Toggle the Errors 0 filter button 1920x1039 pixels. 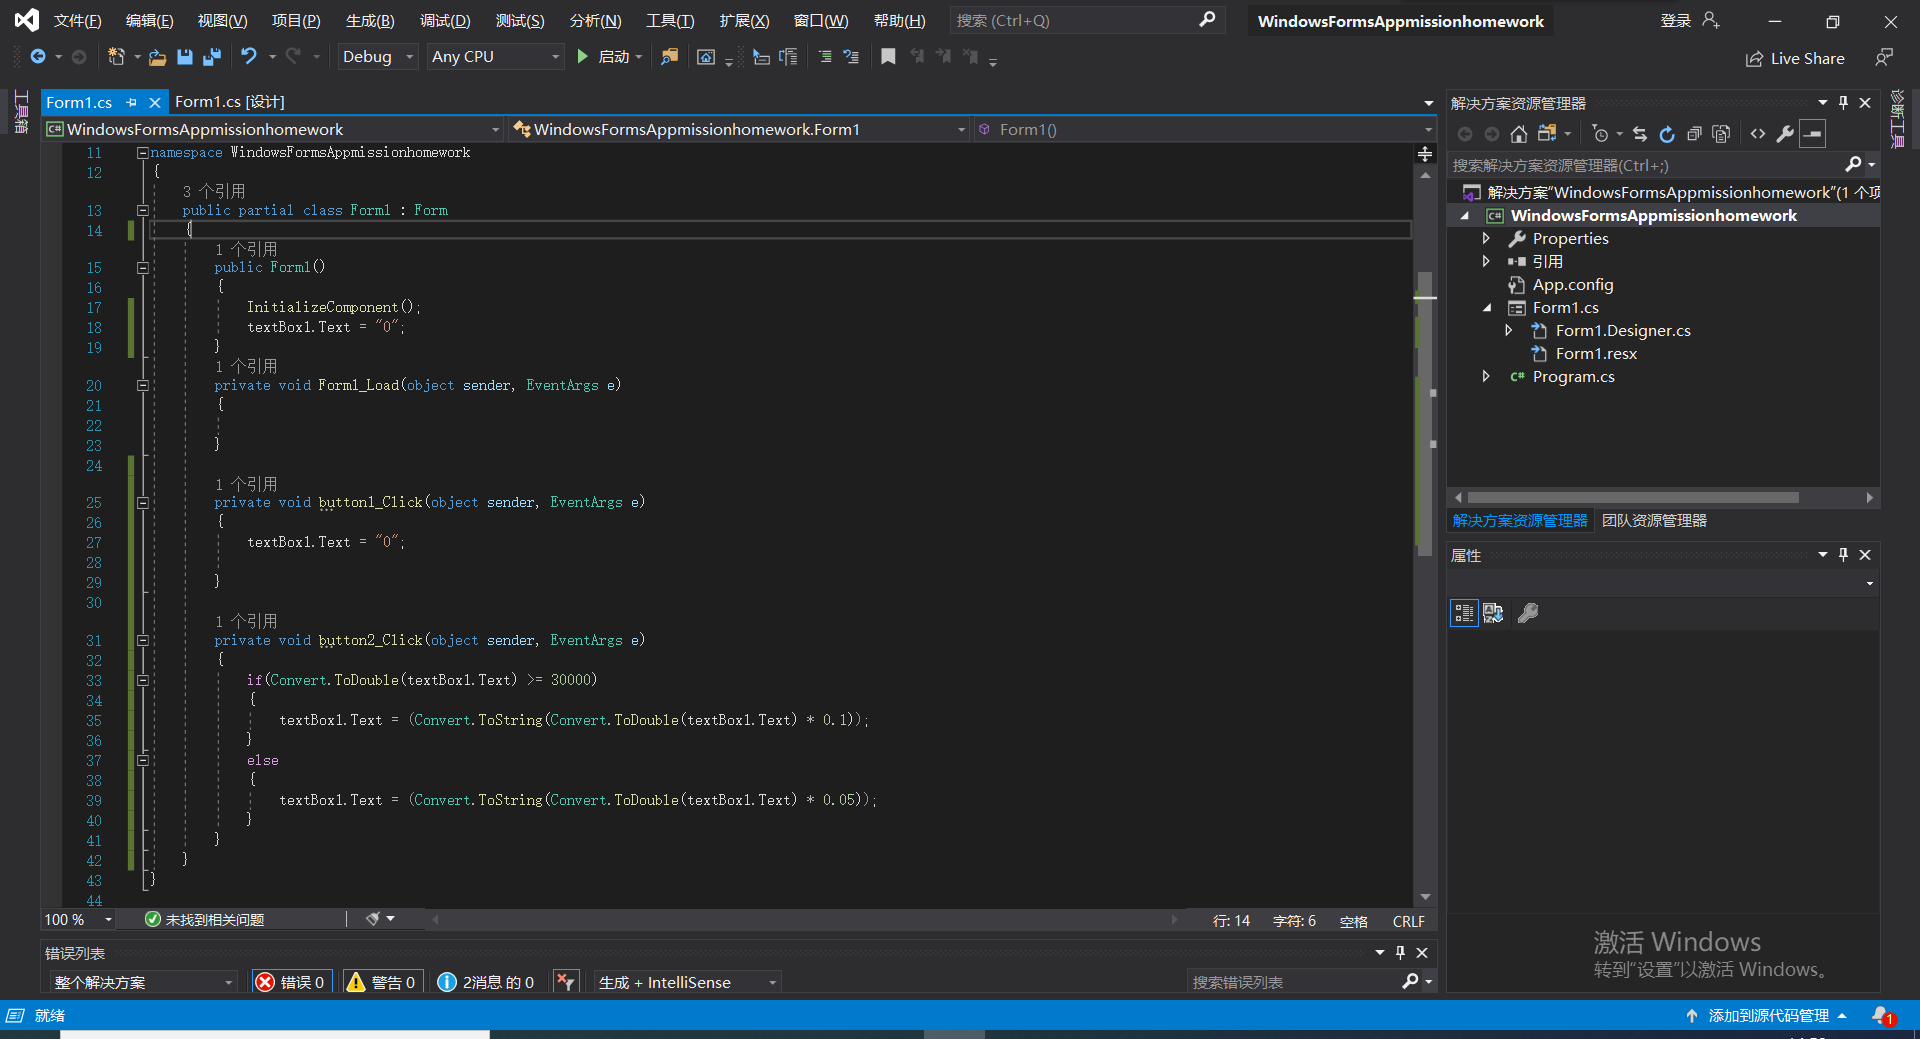291,982
